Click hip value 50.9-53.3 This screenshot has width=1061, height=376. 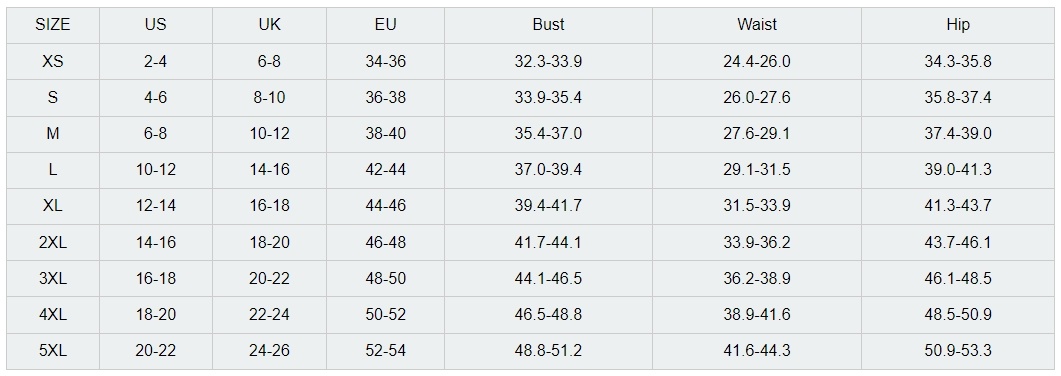958,351
